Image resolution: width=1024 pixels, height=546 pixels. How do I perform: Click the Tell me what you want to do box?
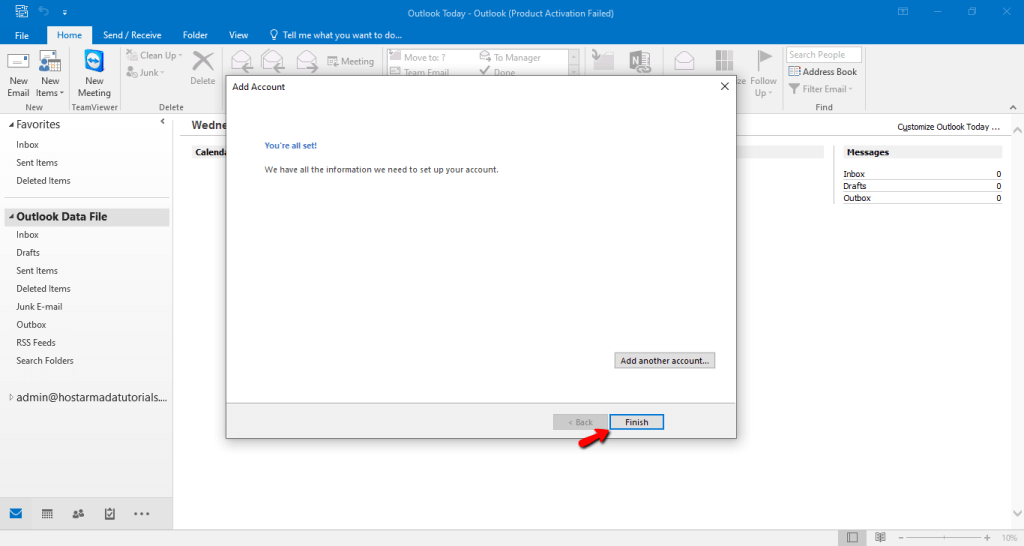coord(336,35)
